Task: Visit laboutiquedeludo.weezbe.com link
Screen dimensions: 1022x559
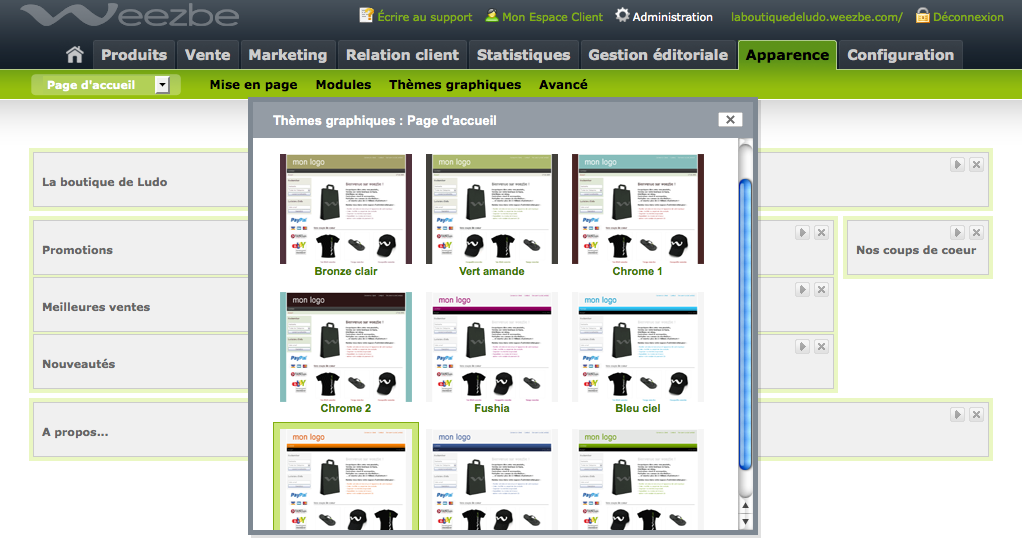Action: coord(817,17)
